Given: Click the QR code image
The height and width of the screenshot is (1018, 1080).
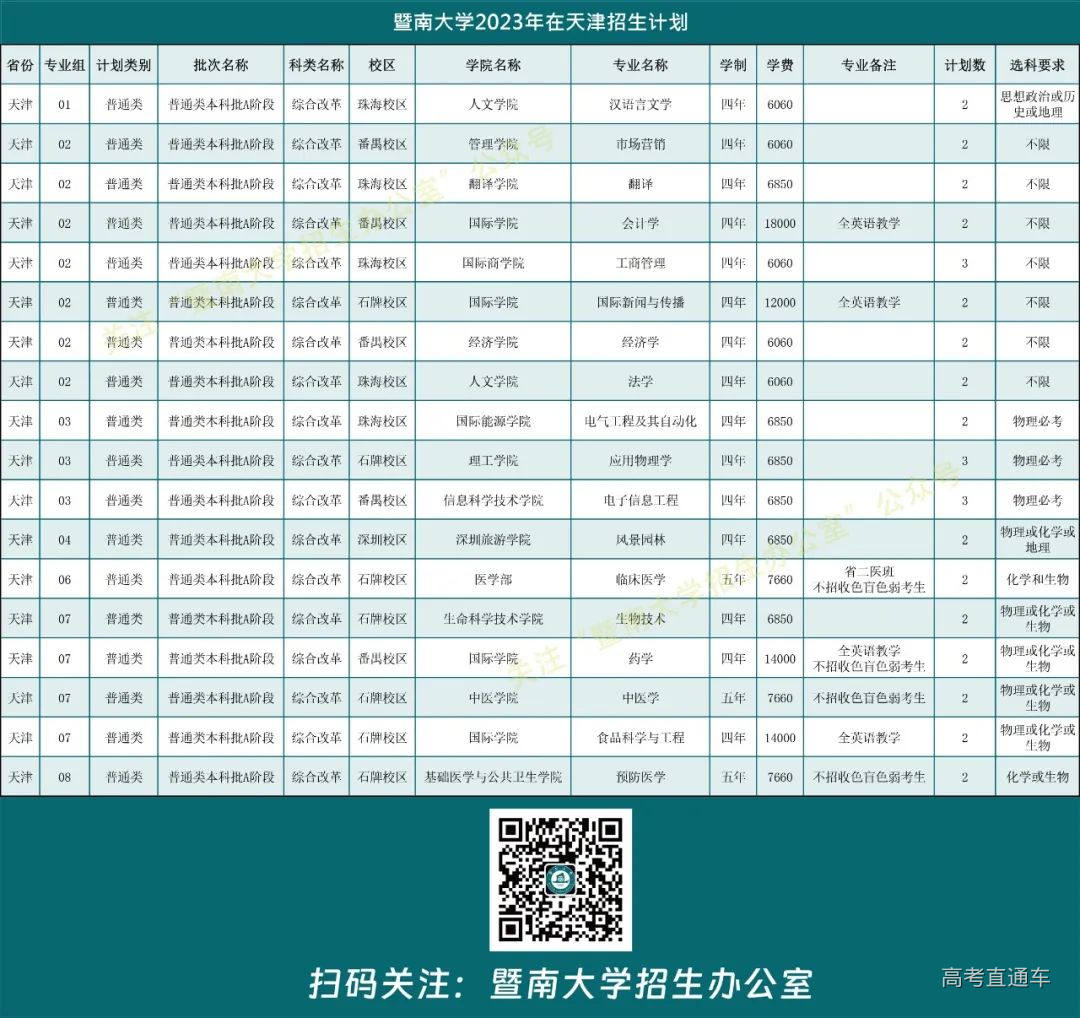Looking at the screenshot, I should click(x=560, y=879).
